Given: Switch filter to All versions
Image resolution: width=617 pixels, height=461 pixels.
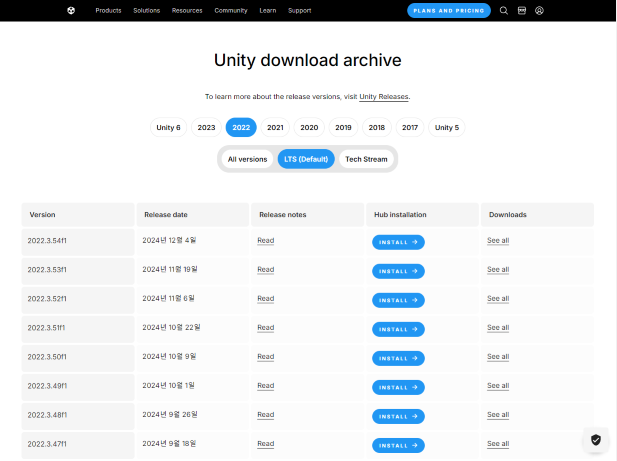Looking at the screenshot, I should (x=248, y=159).
